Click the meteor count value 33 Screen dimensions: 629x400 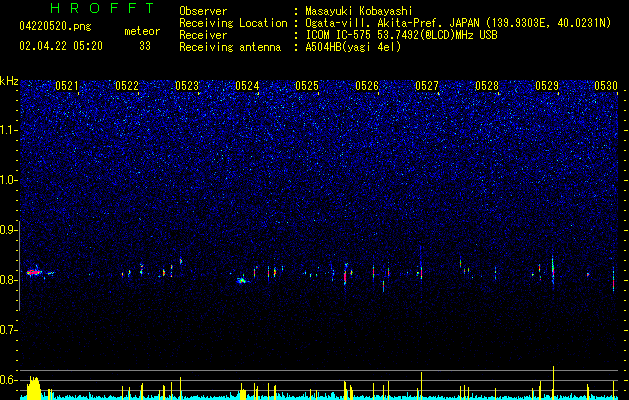[145, 46]
